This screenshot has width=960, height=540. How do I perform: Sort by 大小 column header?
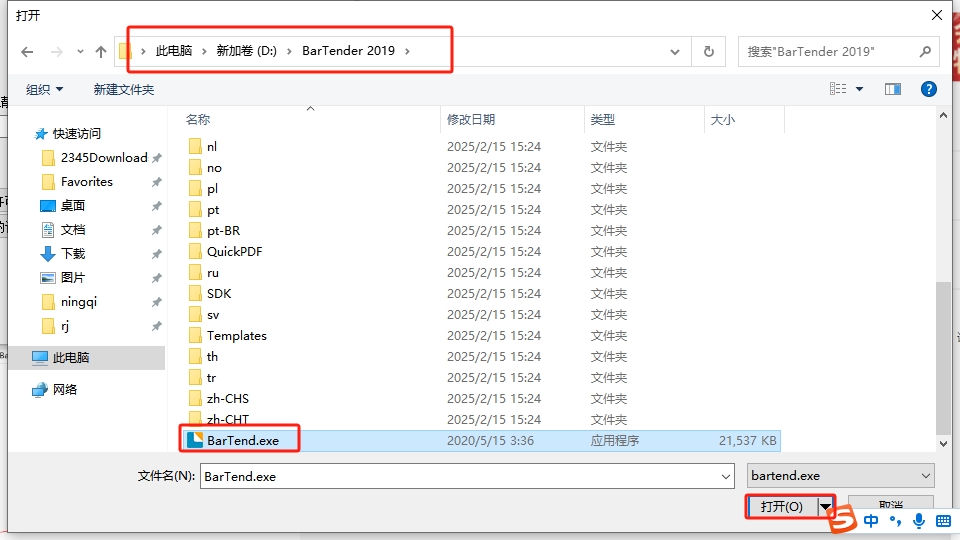tap(722, 119)
